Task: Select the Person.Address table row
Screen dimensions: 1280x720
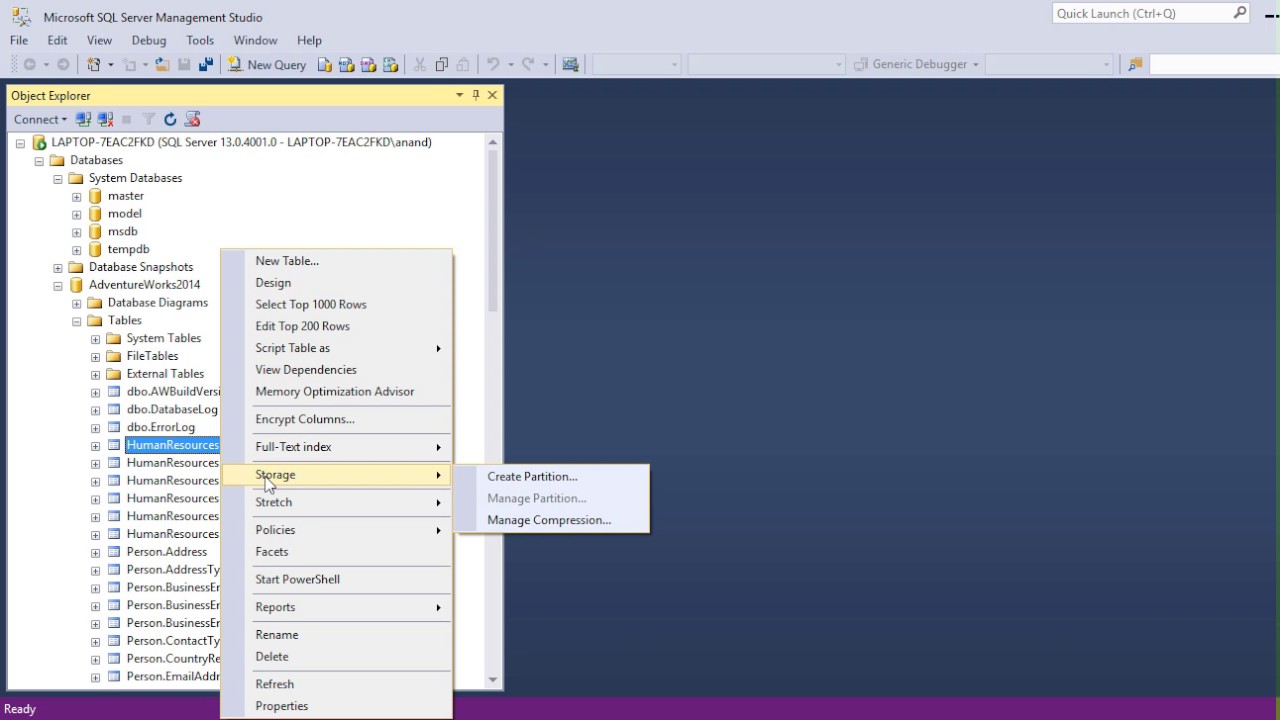Action: coord(166,552)
